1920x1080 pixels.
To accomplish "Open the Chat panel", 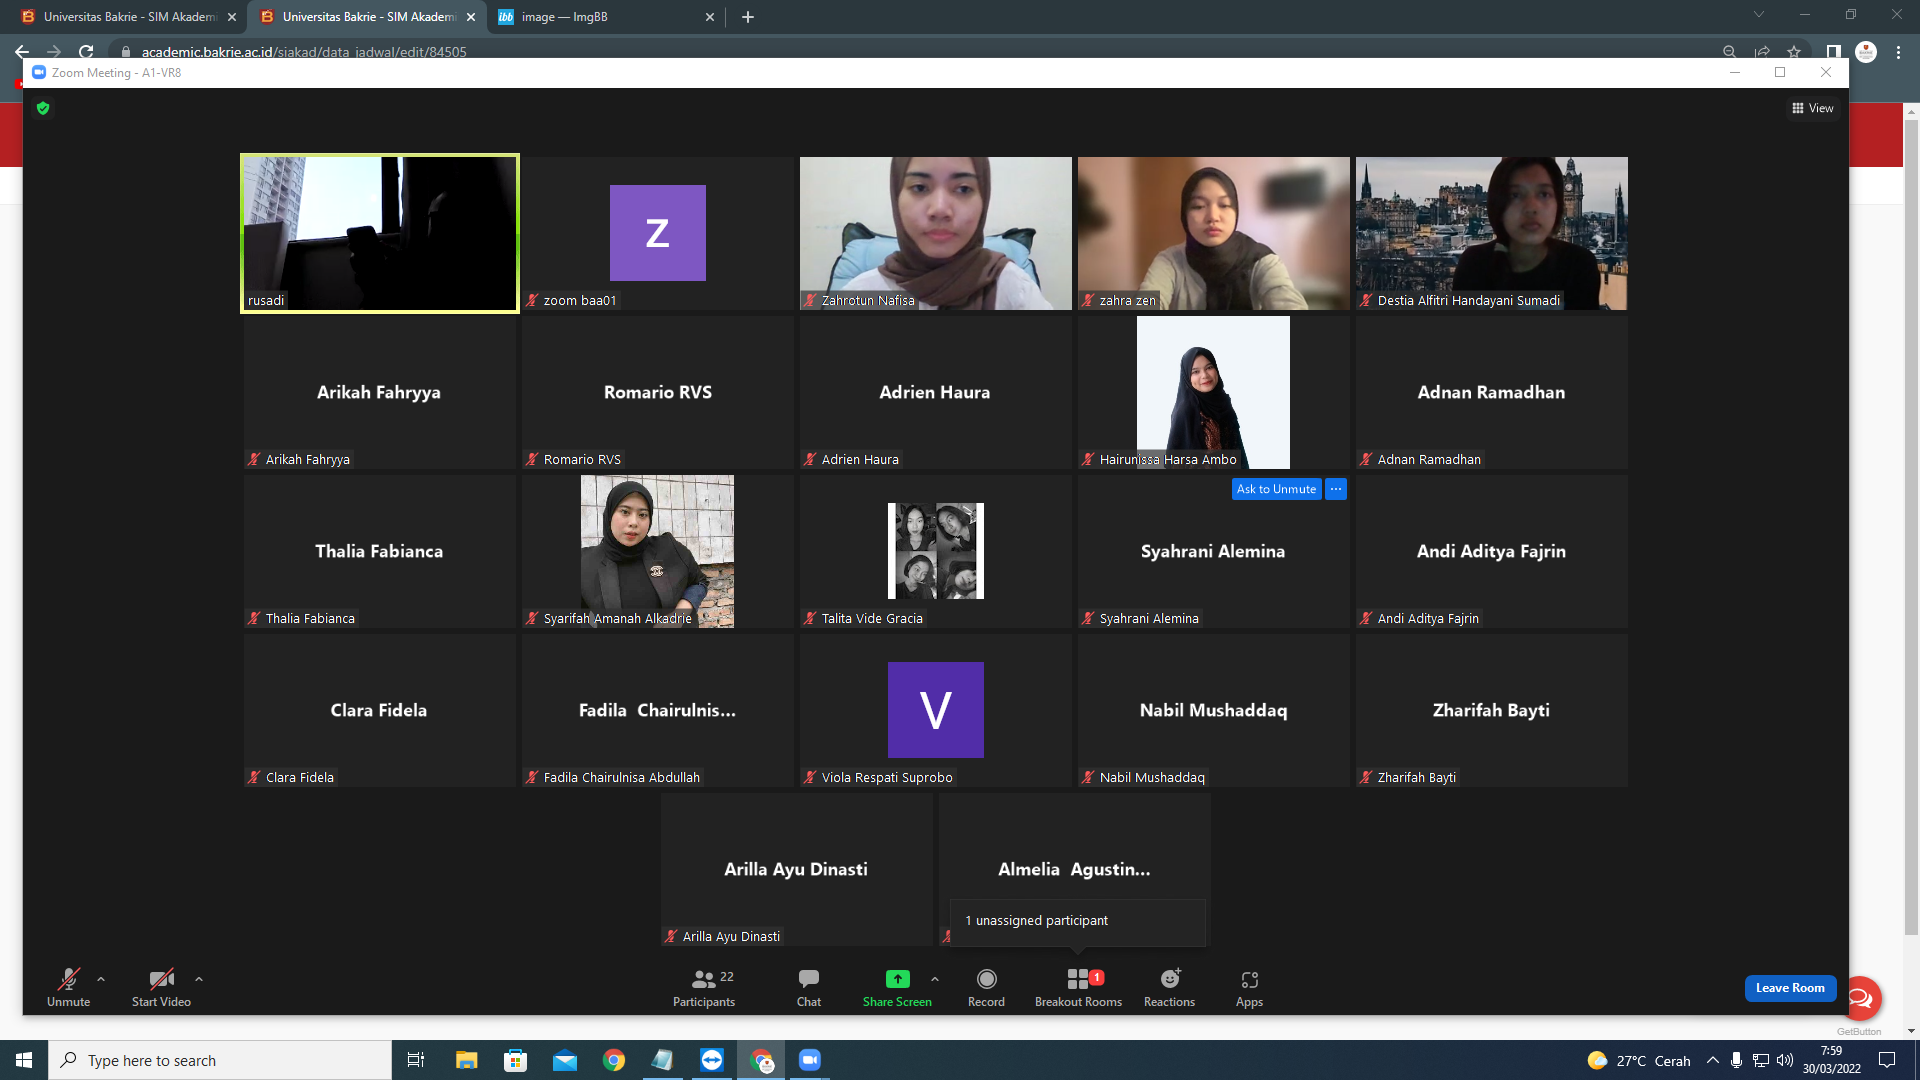I will [x=809, y=986].
